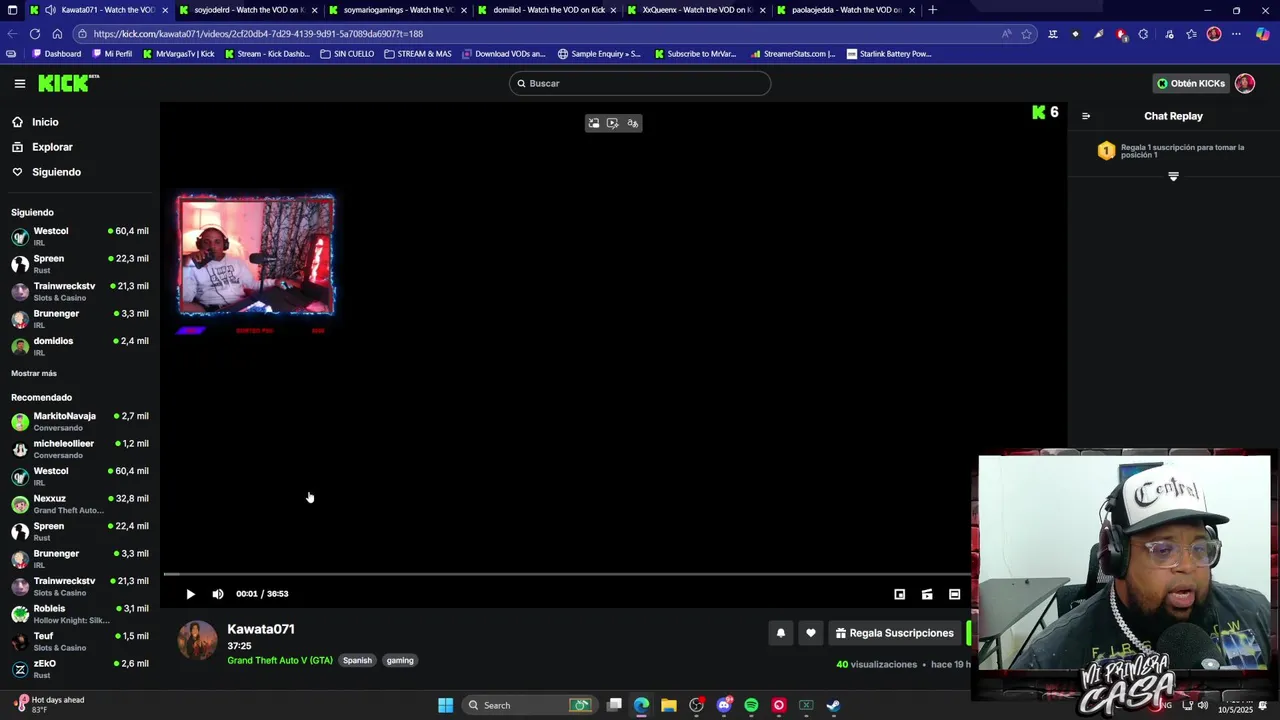Viewport: 1280px width, 720px height.
Task: Open Kawata071 channel name link
Action: [261, 629]
